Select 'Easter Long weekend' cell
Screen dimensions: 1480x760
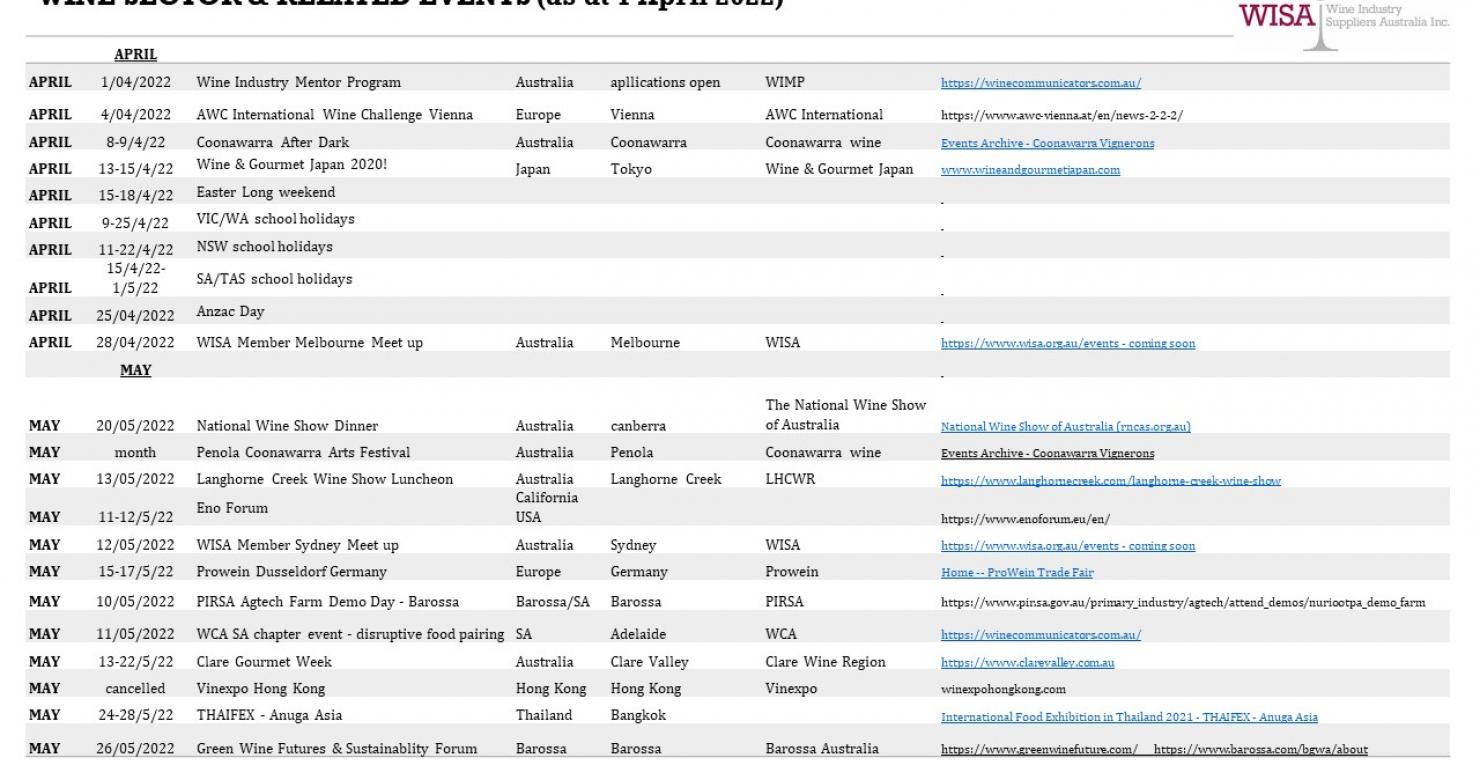[265, 192]
